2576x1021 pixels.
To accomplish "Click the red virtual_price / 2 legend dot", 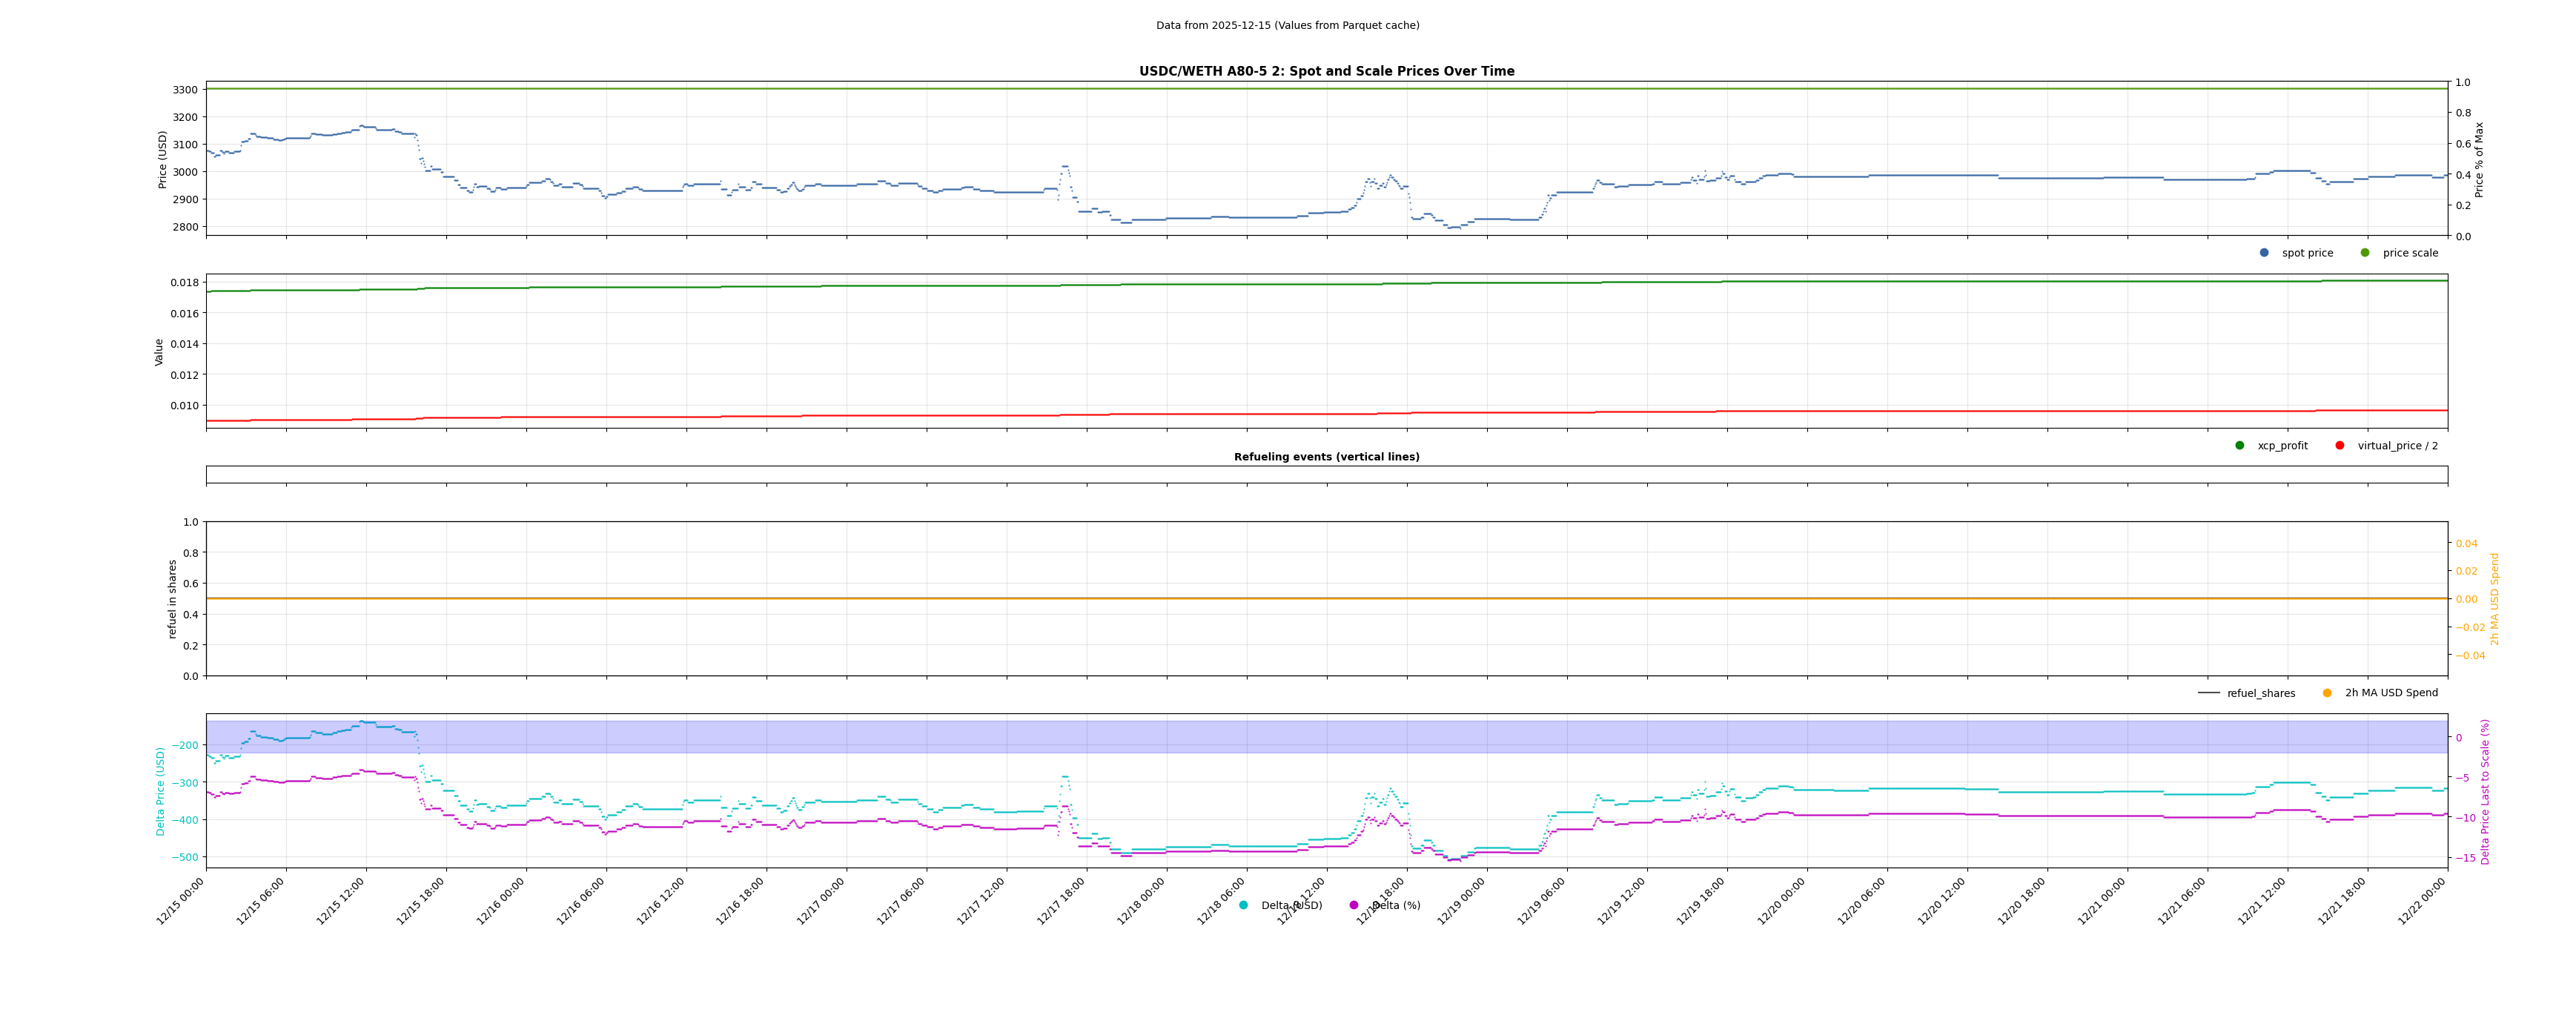I will coord(2340,446).
